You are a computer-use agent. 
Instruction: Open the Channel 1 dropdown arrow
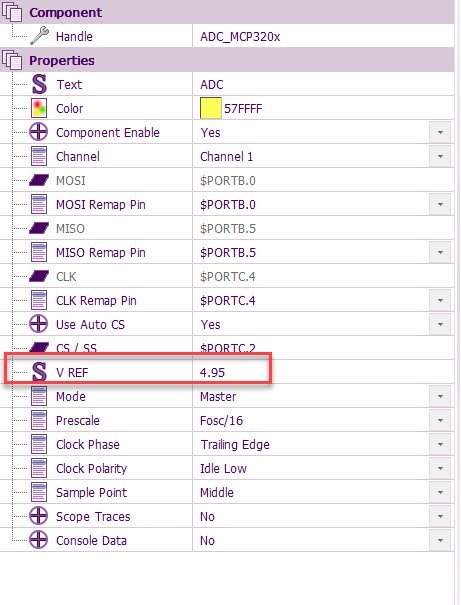pos(440,156)
